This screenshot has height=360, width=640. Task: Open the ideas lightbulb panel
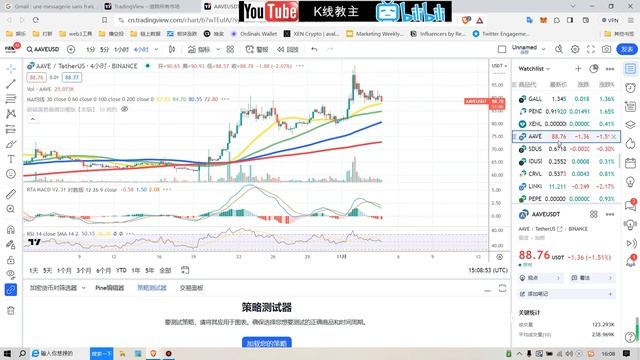click(631, 182)
